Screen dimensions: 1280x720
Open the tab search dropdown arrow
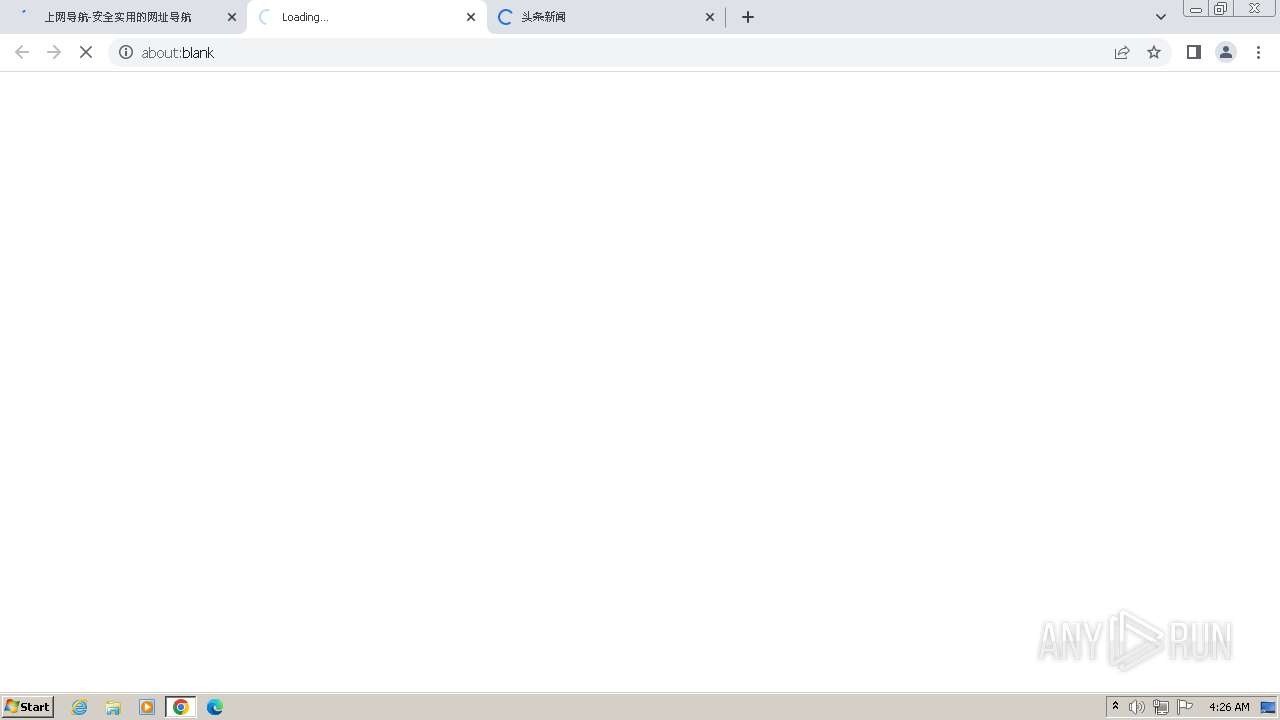pyautogui.click(x=1161, y=17)
